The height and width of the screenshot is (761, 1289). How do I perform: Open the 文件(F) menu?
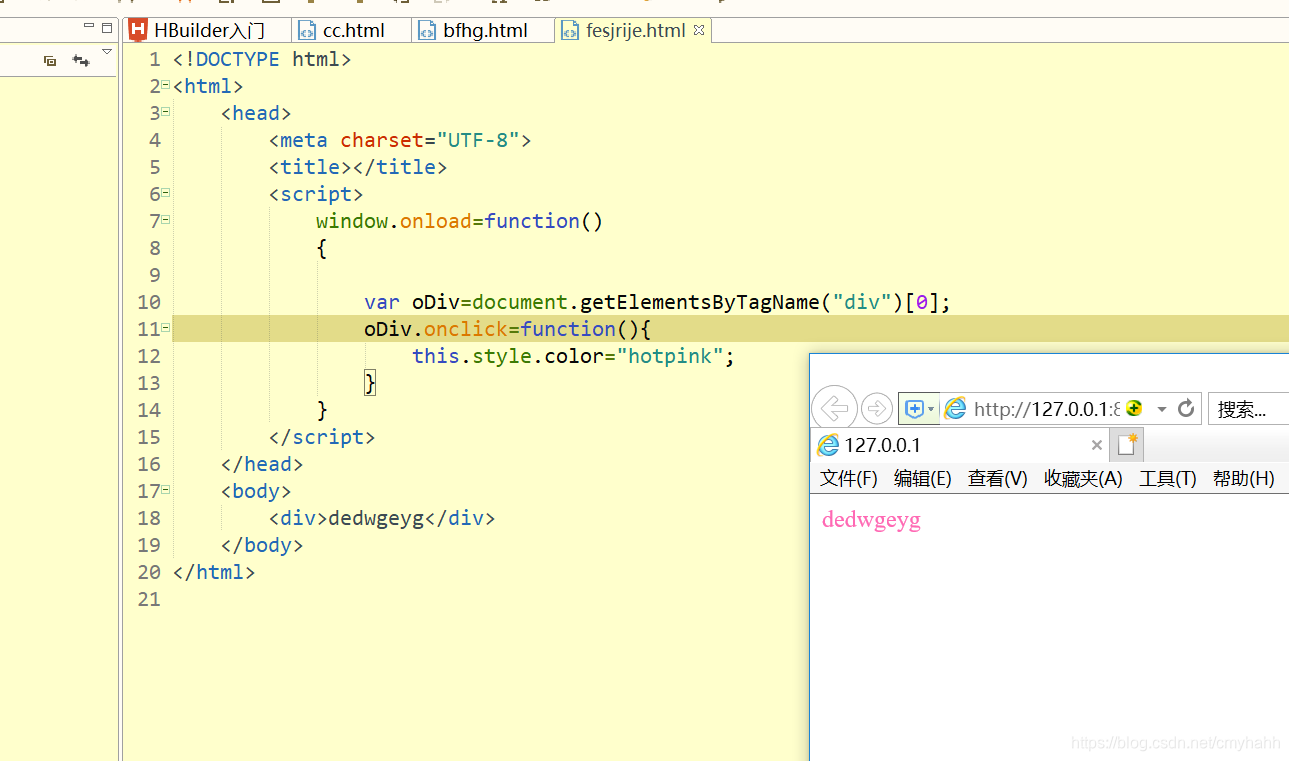tap(849, 478)
